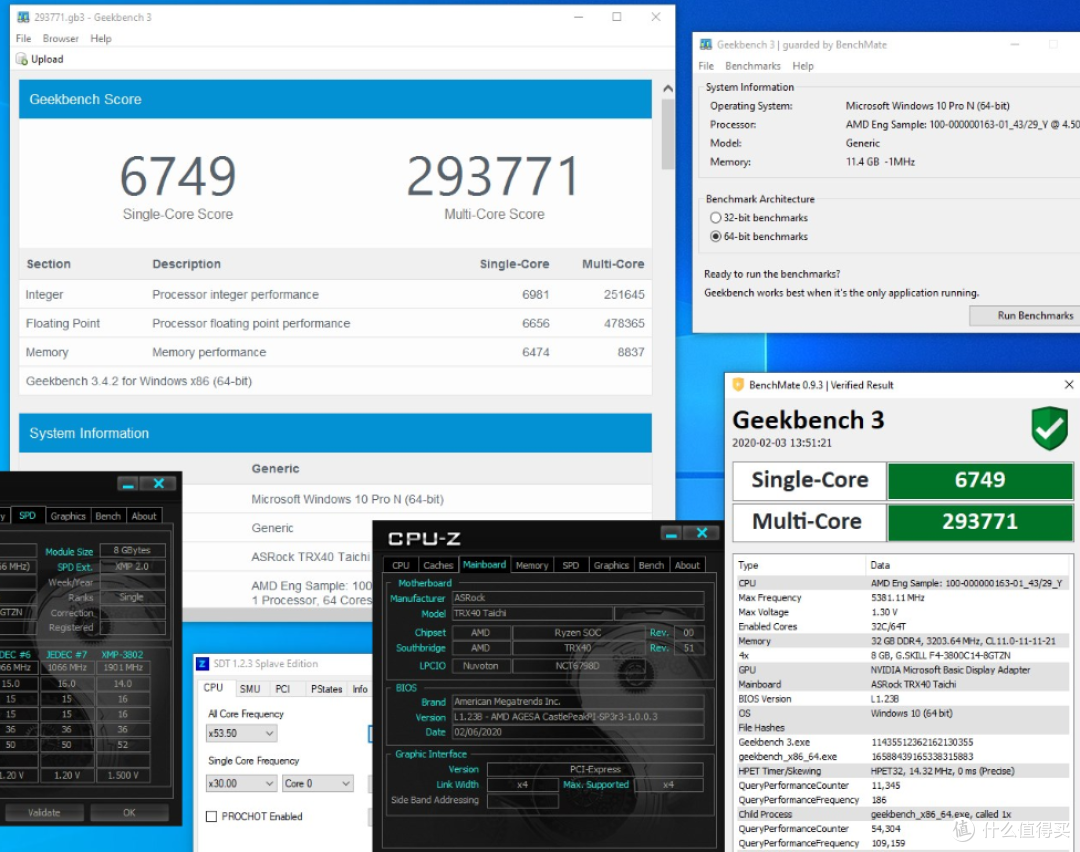Click the XMP-3802 column header in SPD
Screen dimensions: 1080x852
coord(122,655)
